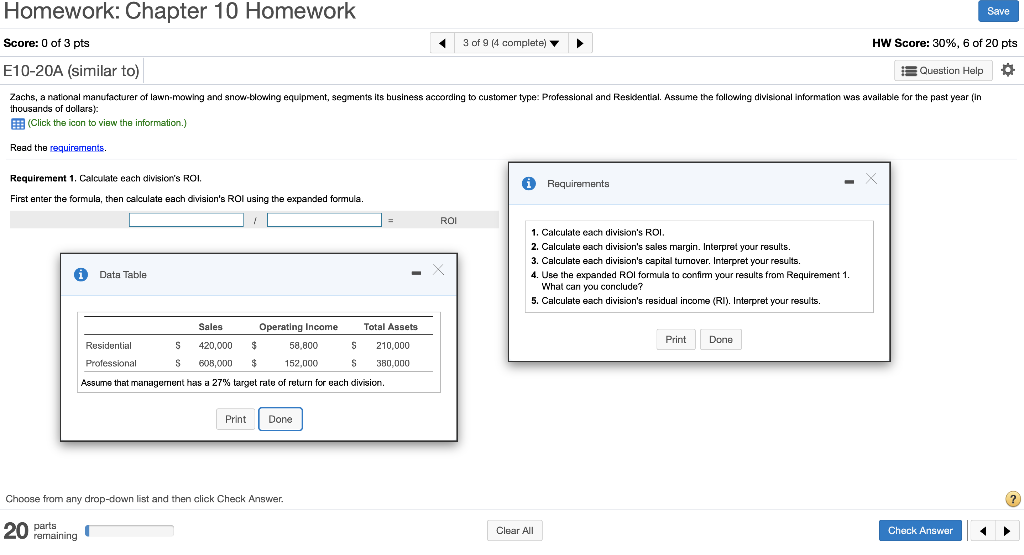
Task: Click Clear All button
Action: pyautogui.click(x=515, y=531)
